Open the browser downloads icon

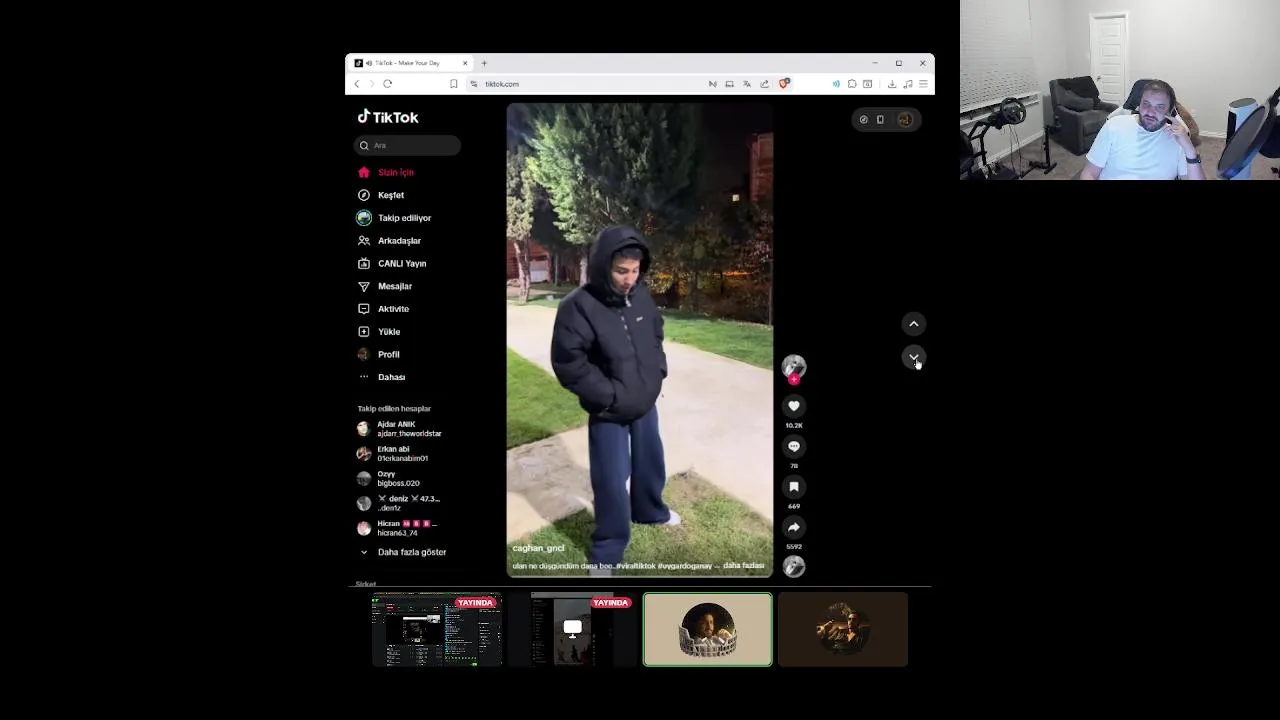892,84
